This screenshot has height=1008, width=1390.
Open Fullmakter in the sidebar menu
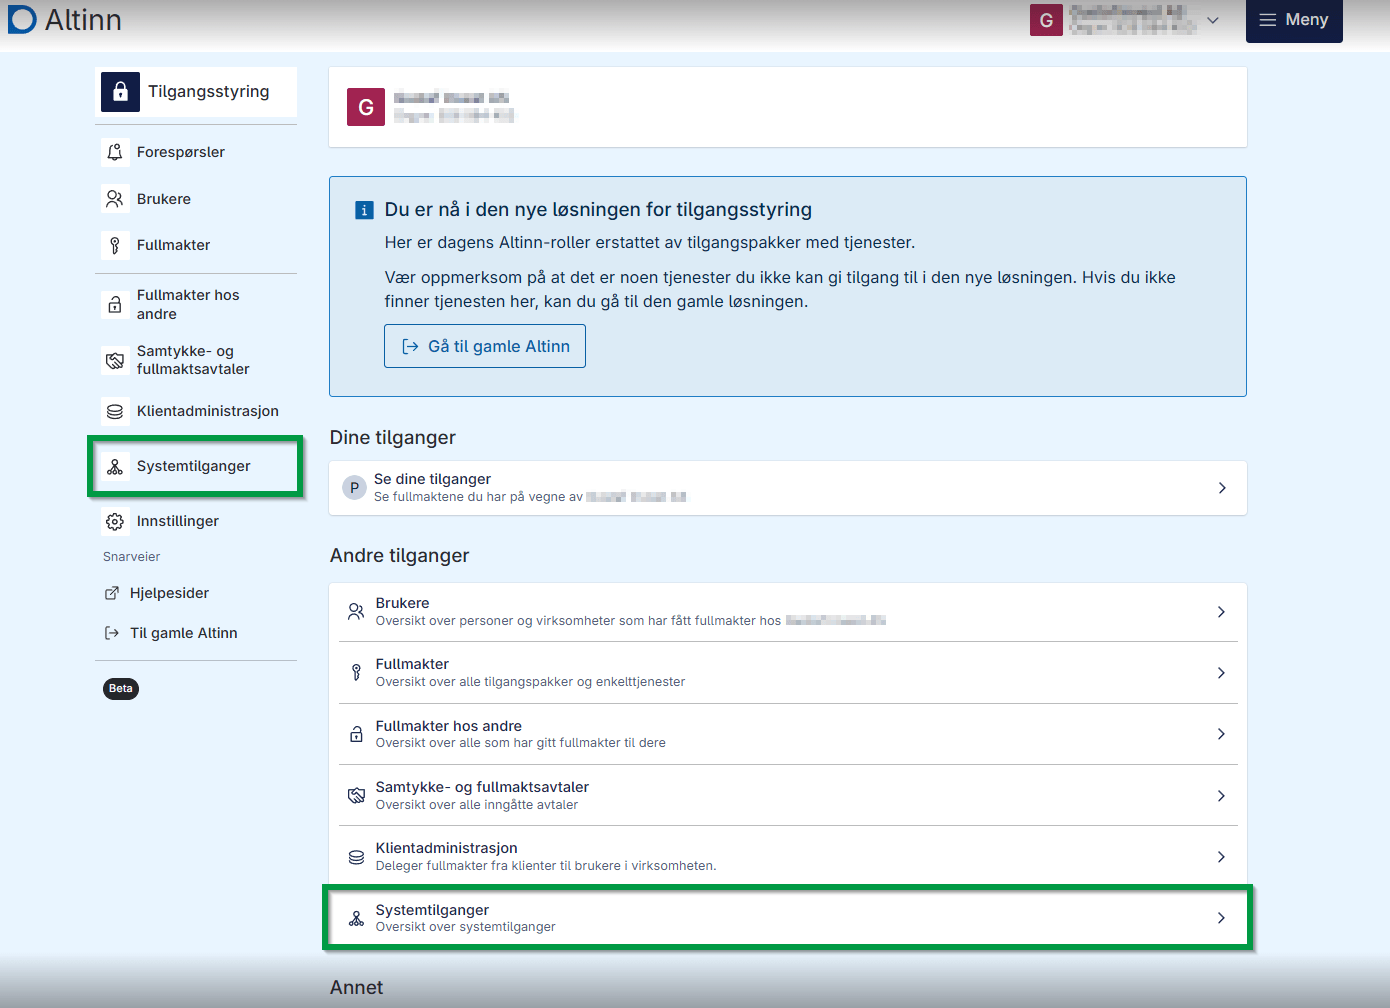[x=196, y=245]
